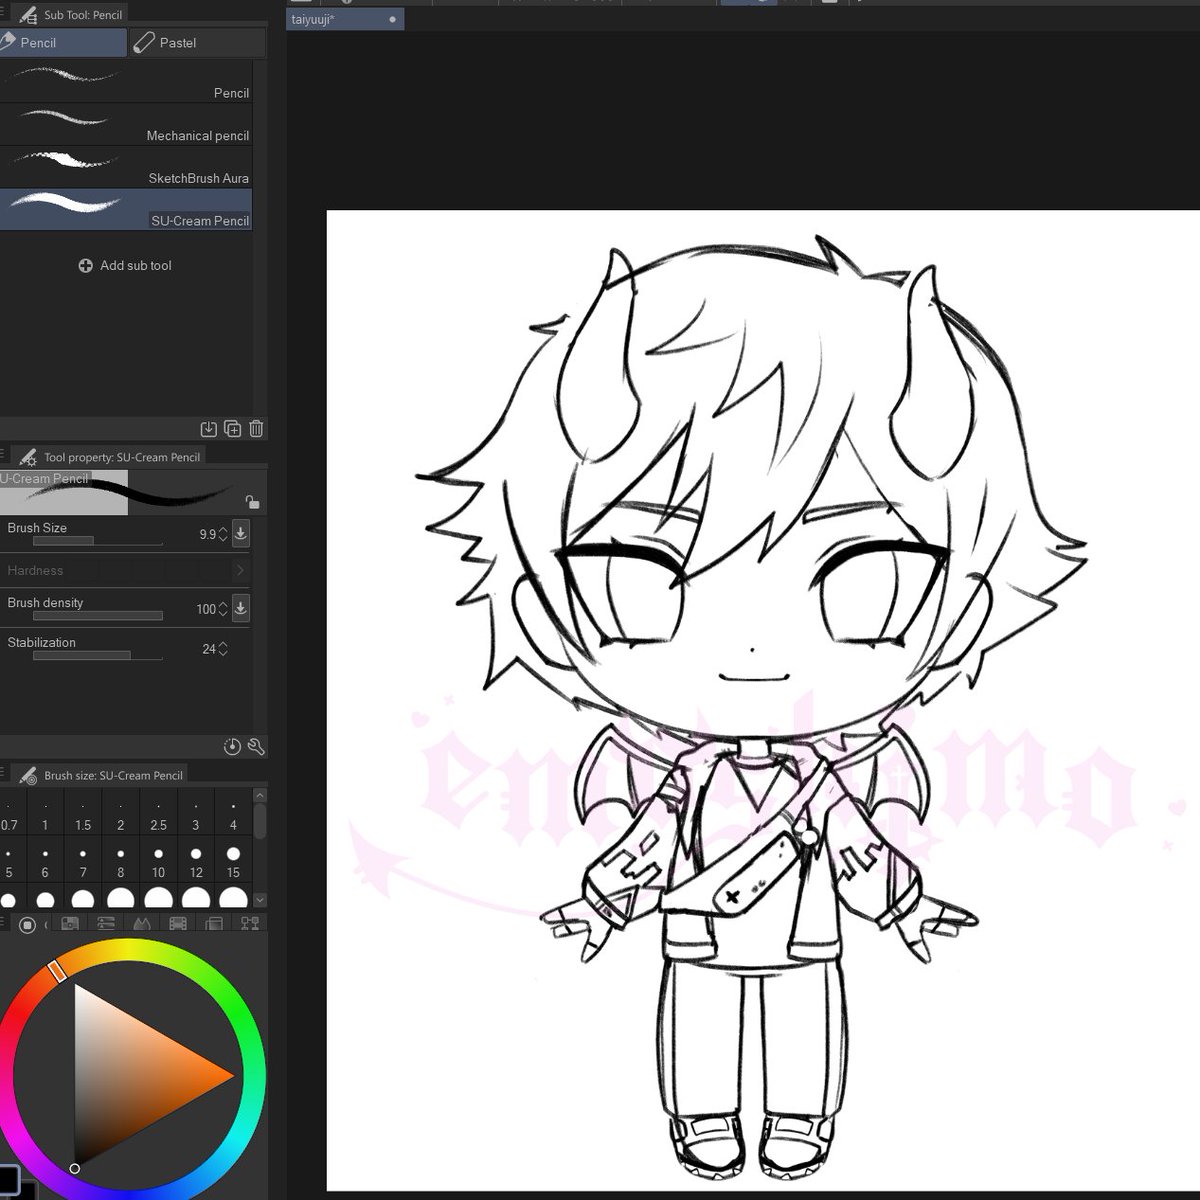Screen dimensions: 1200x1200
Task: Choose the Pencil sub tool
Action: (126, 80)
